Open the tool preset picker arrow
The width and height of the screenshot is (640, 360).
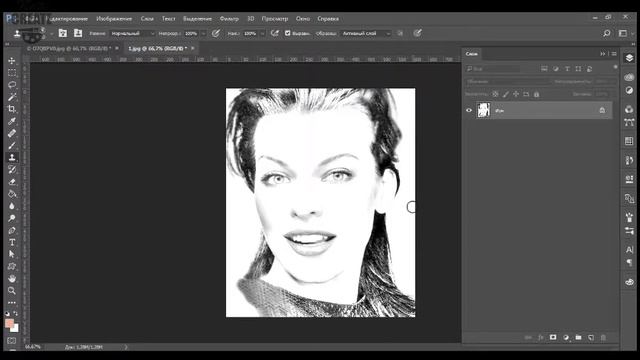pyautogui.click(x=51, y=34)
